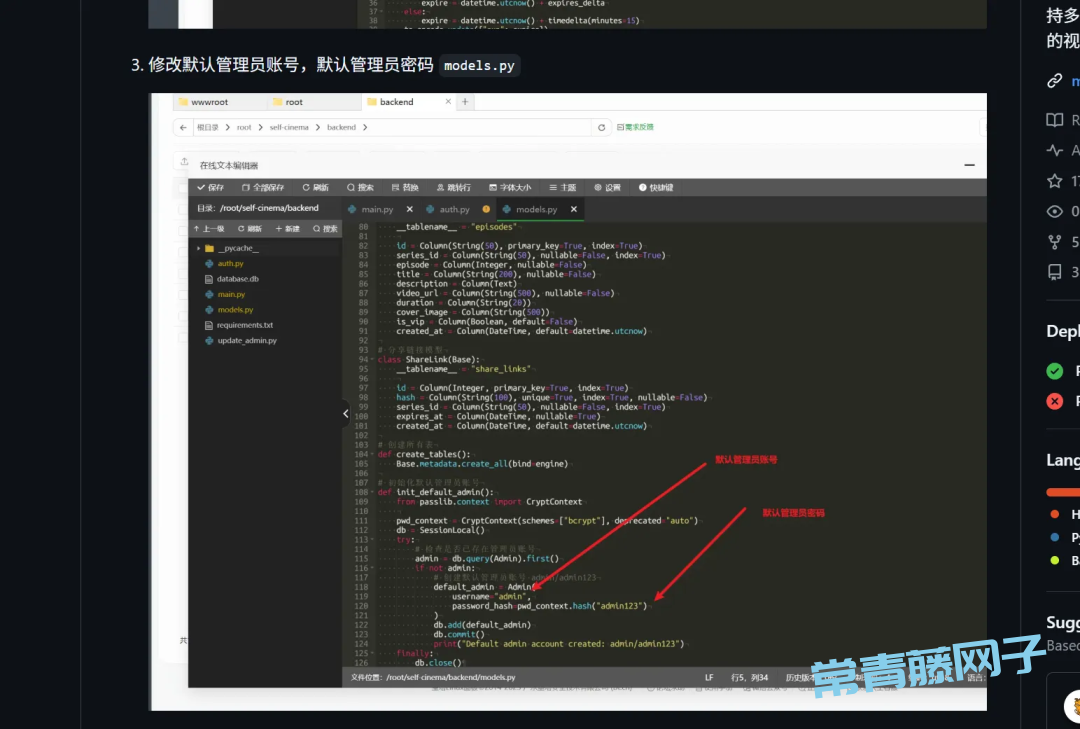The image size is (1080, 729).
Task: Expand the __pycache__ folder in file tree
Action: tap(199, 248)
